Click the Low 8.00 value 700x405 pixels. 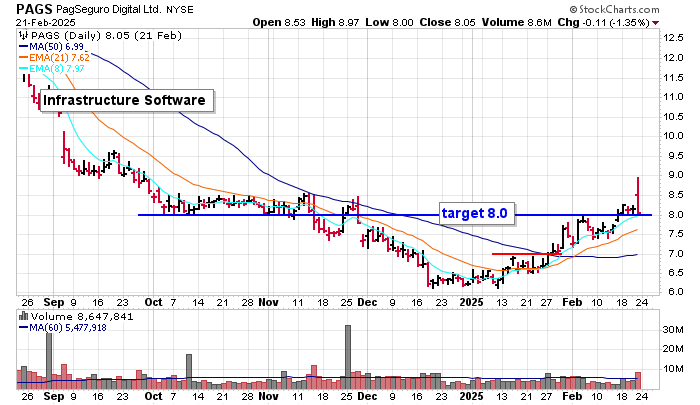(389, 22)
